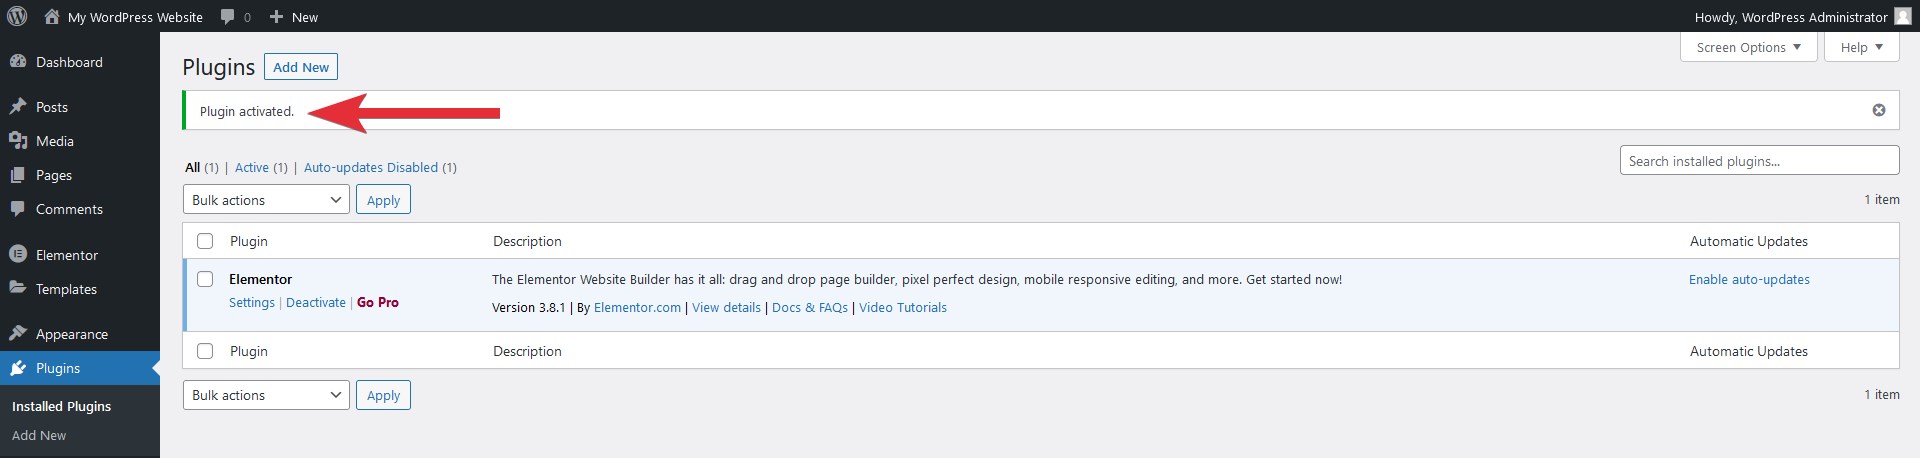Click the Dashboard gauge icon

18,62
